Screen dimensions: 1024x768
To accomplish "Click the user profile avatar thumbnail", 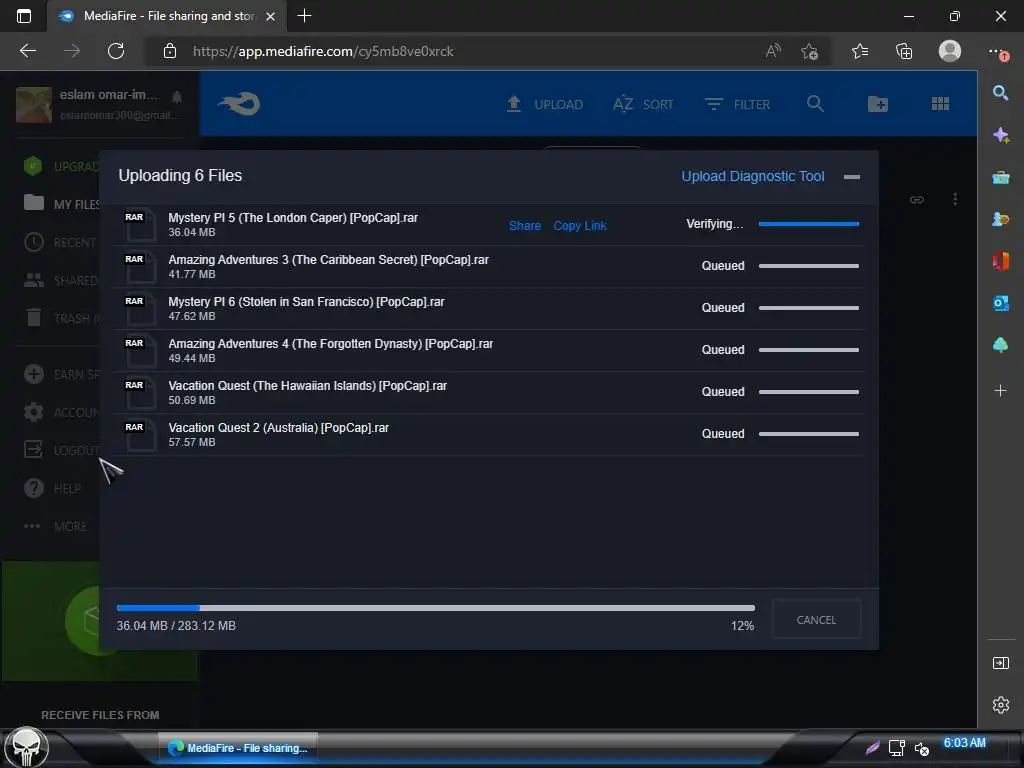I will click(34, 104).
